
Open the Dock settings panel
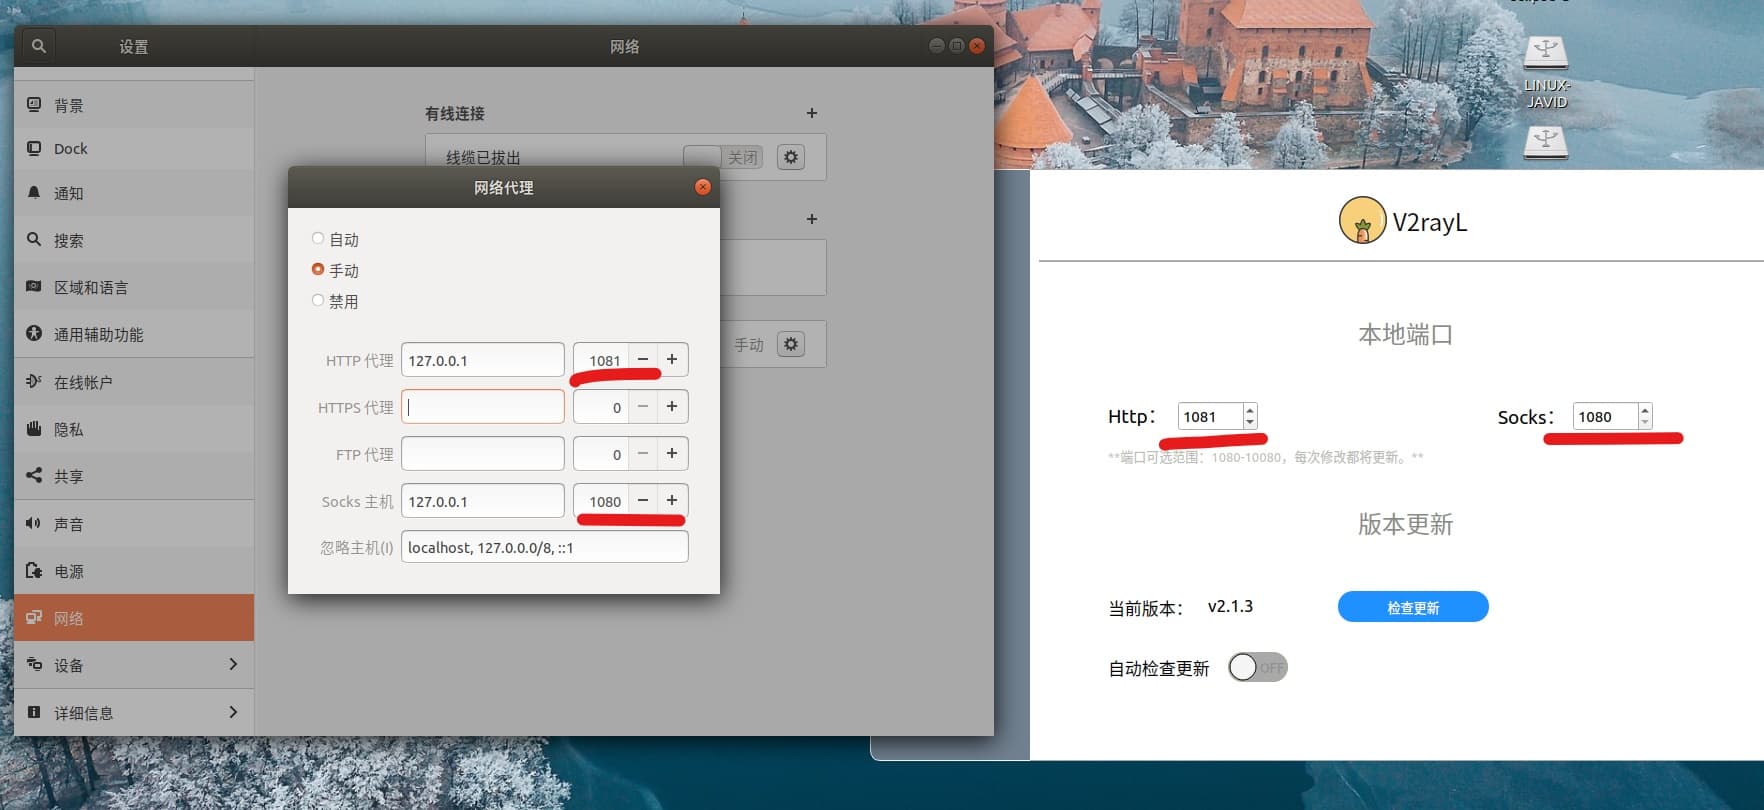click(x=134, y=148)
